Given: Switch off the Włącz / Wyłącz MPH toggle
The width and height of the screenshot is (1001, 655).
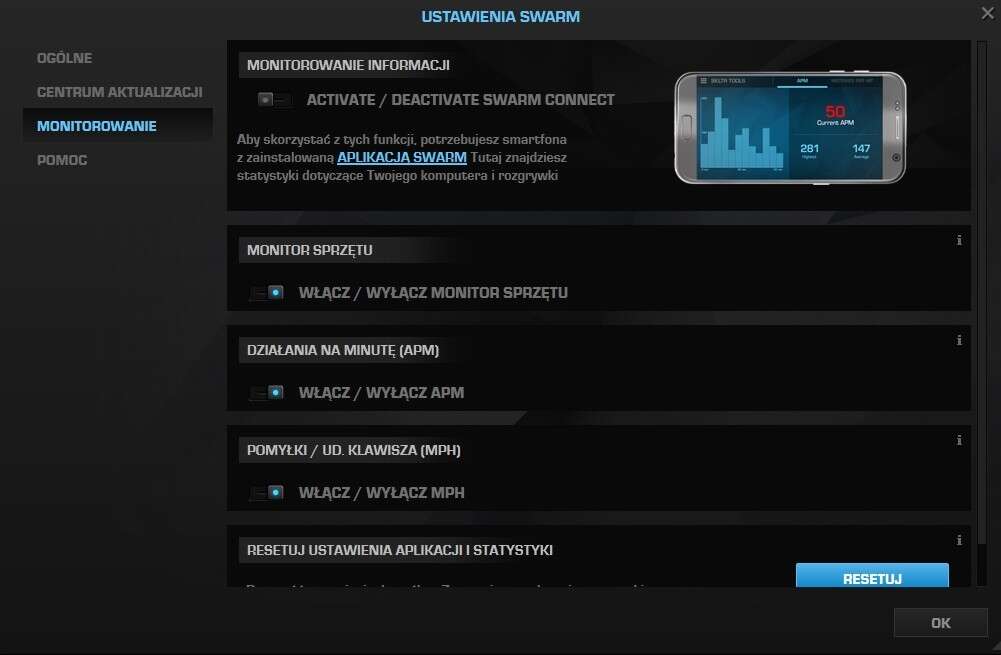Looking at the screenshot, I should point(267,493).
